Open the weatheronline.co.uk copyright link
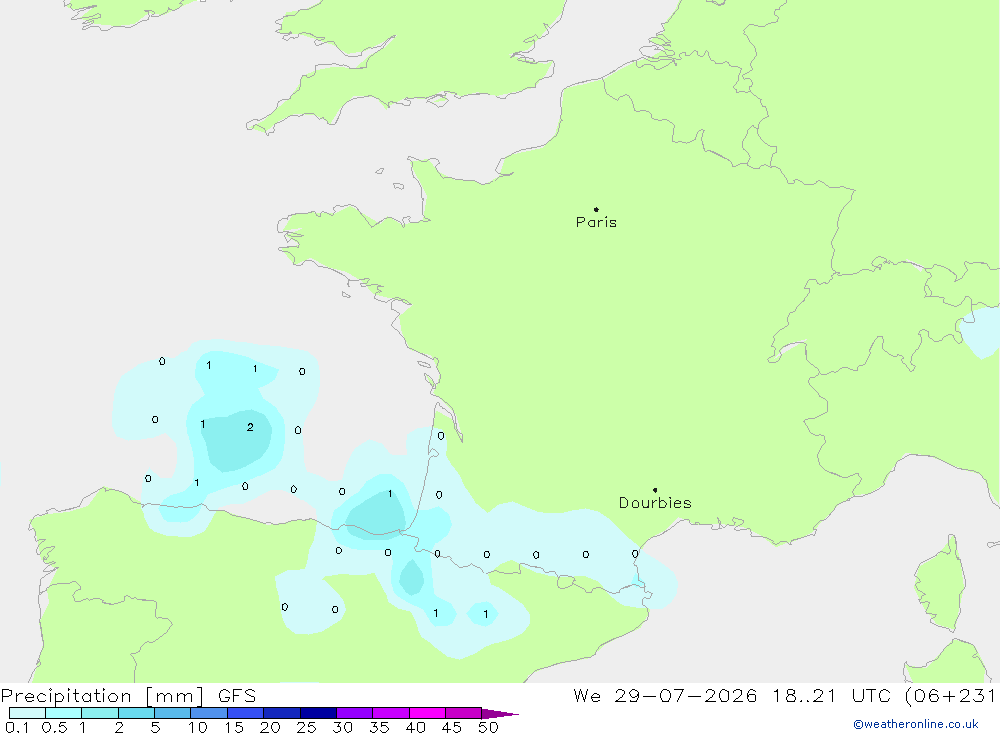 pyautogui.click(x=915, y=724)
